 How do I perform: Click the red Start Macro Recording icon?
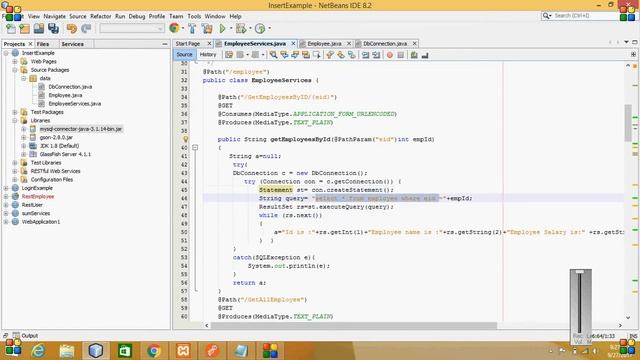point(390,55)
